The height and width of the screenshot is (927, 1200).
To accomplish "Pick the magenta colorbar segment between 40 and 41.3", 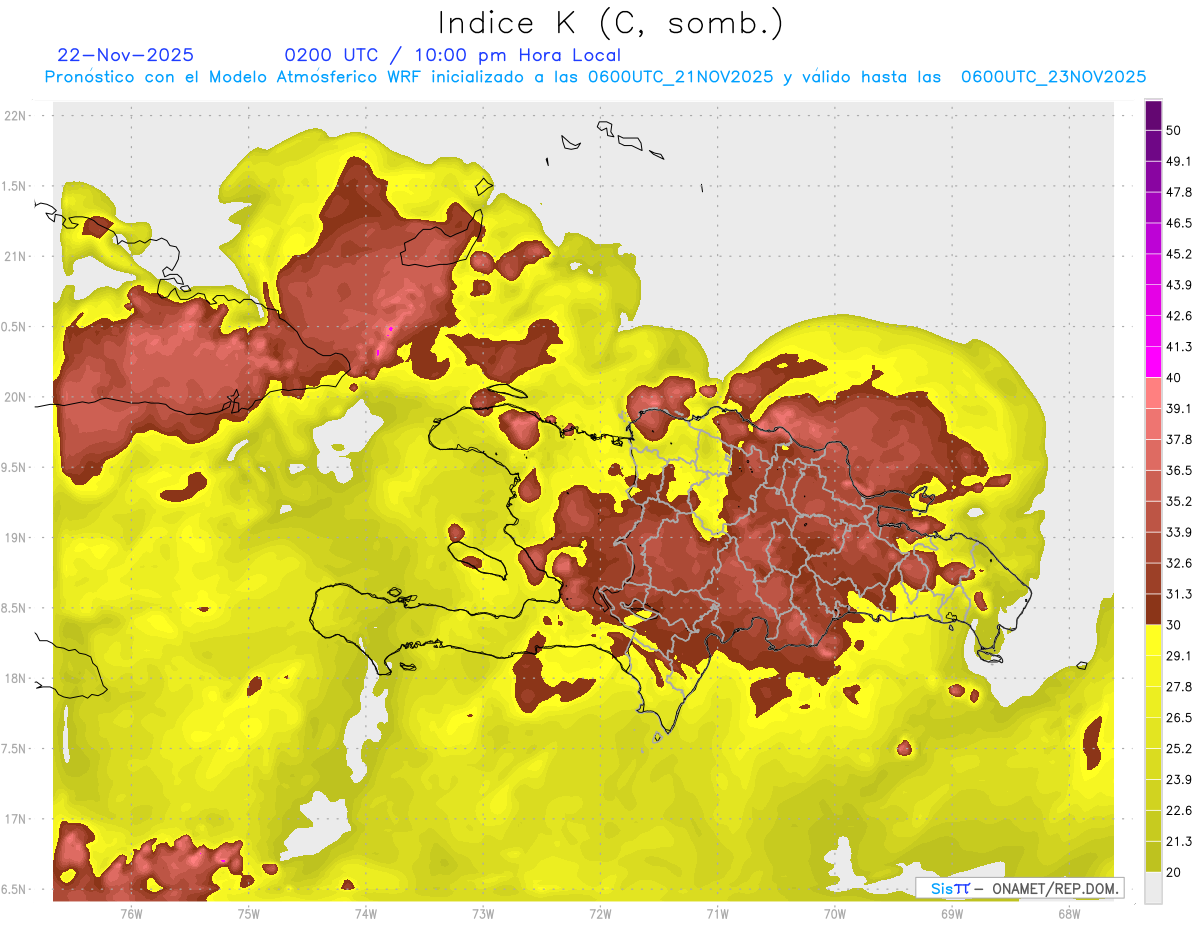I will pos(1153,362).
